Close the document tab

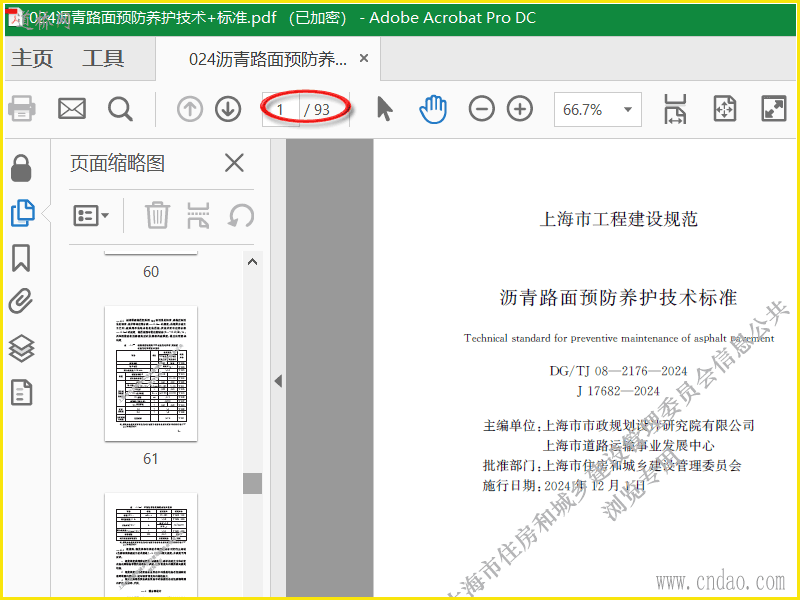pos(364,59)
